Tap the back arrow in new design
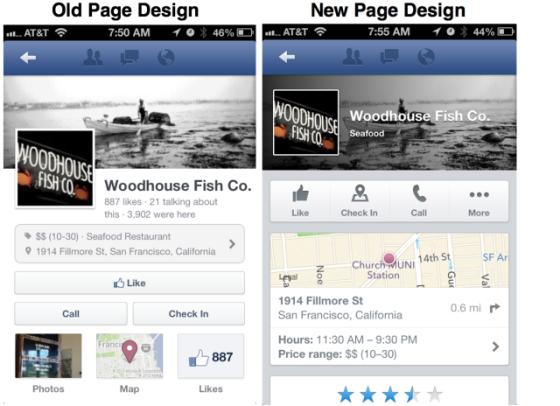Screen dimensions: 560x406 point(287,56)
